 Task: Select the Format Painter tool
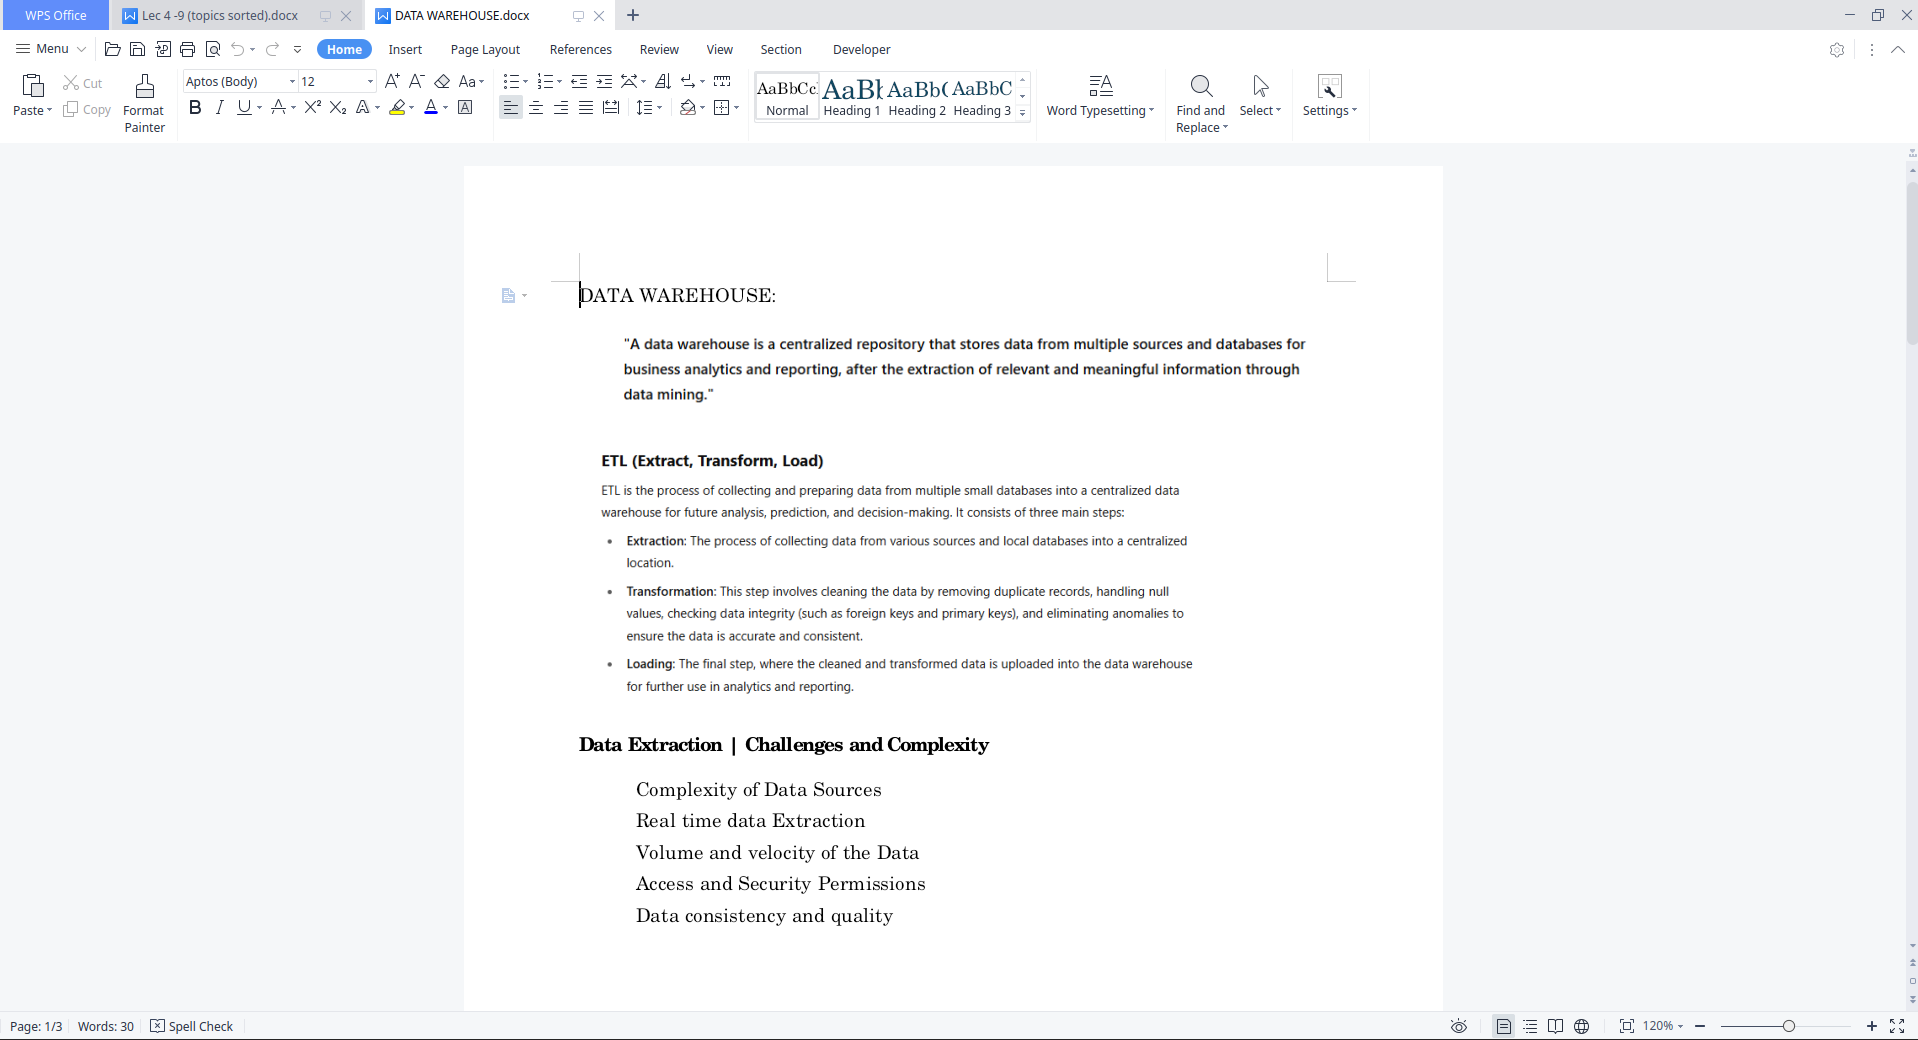click(144, 98)
